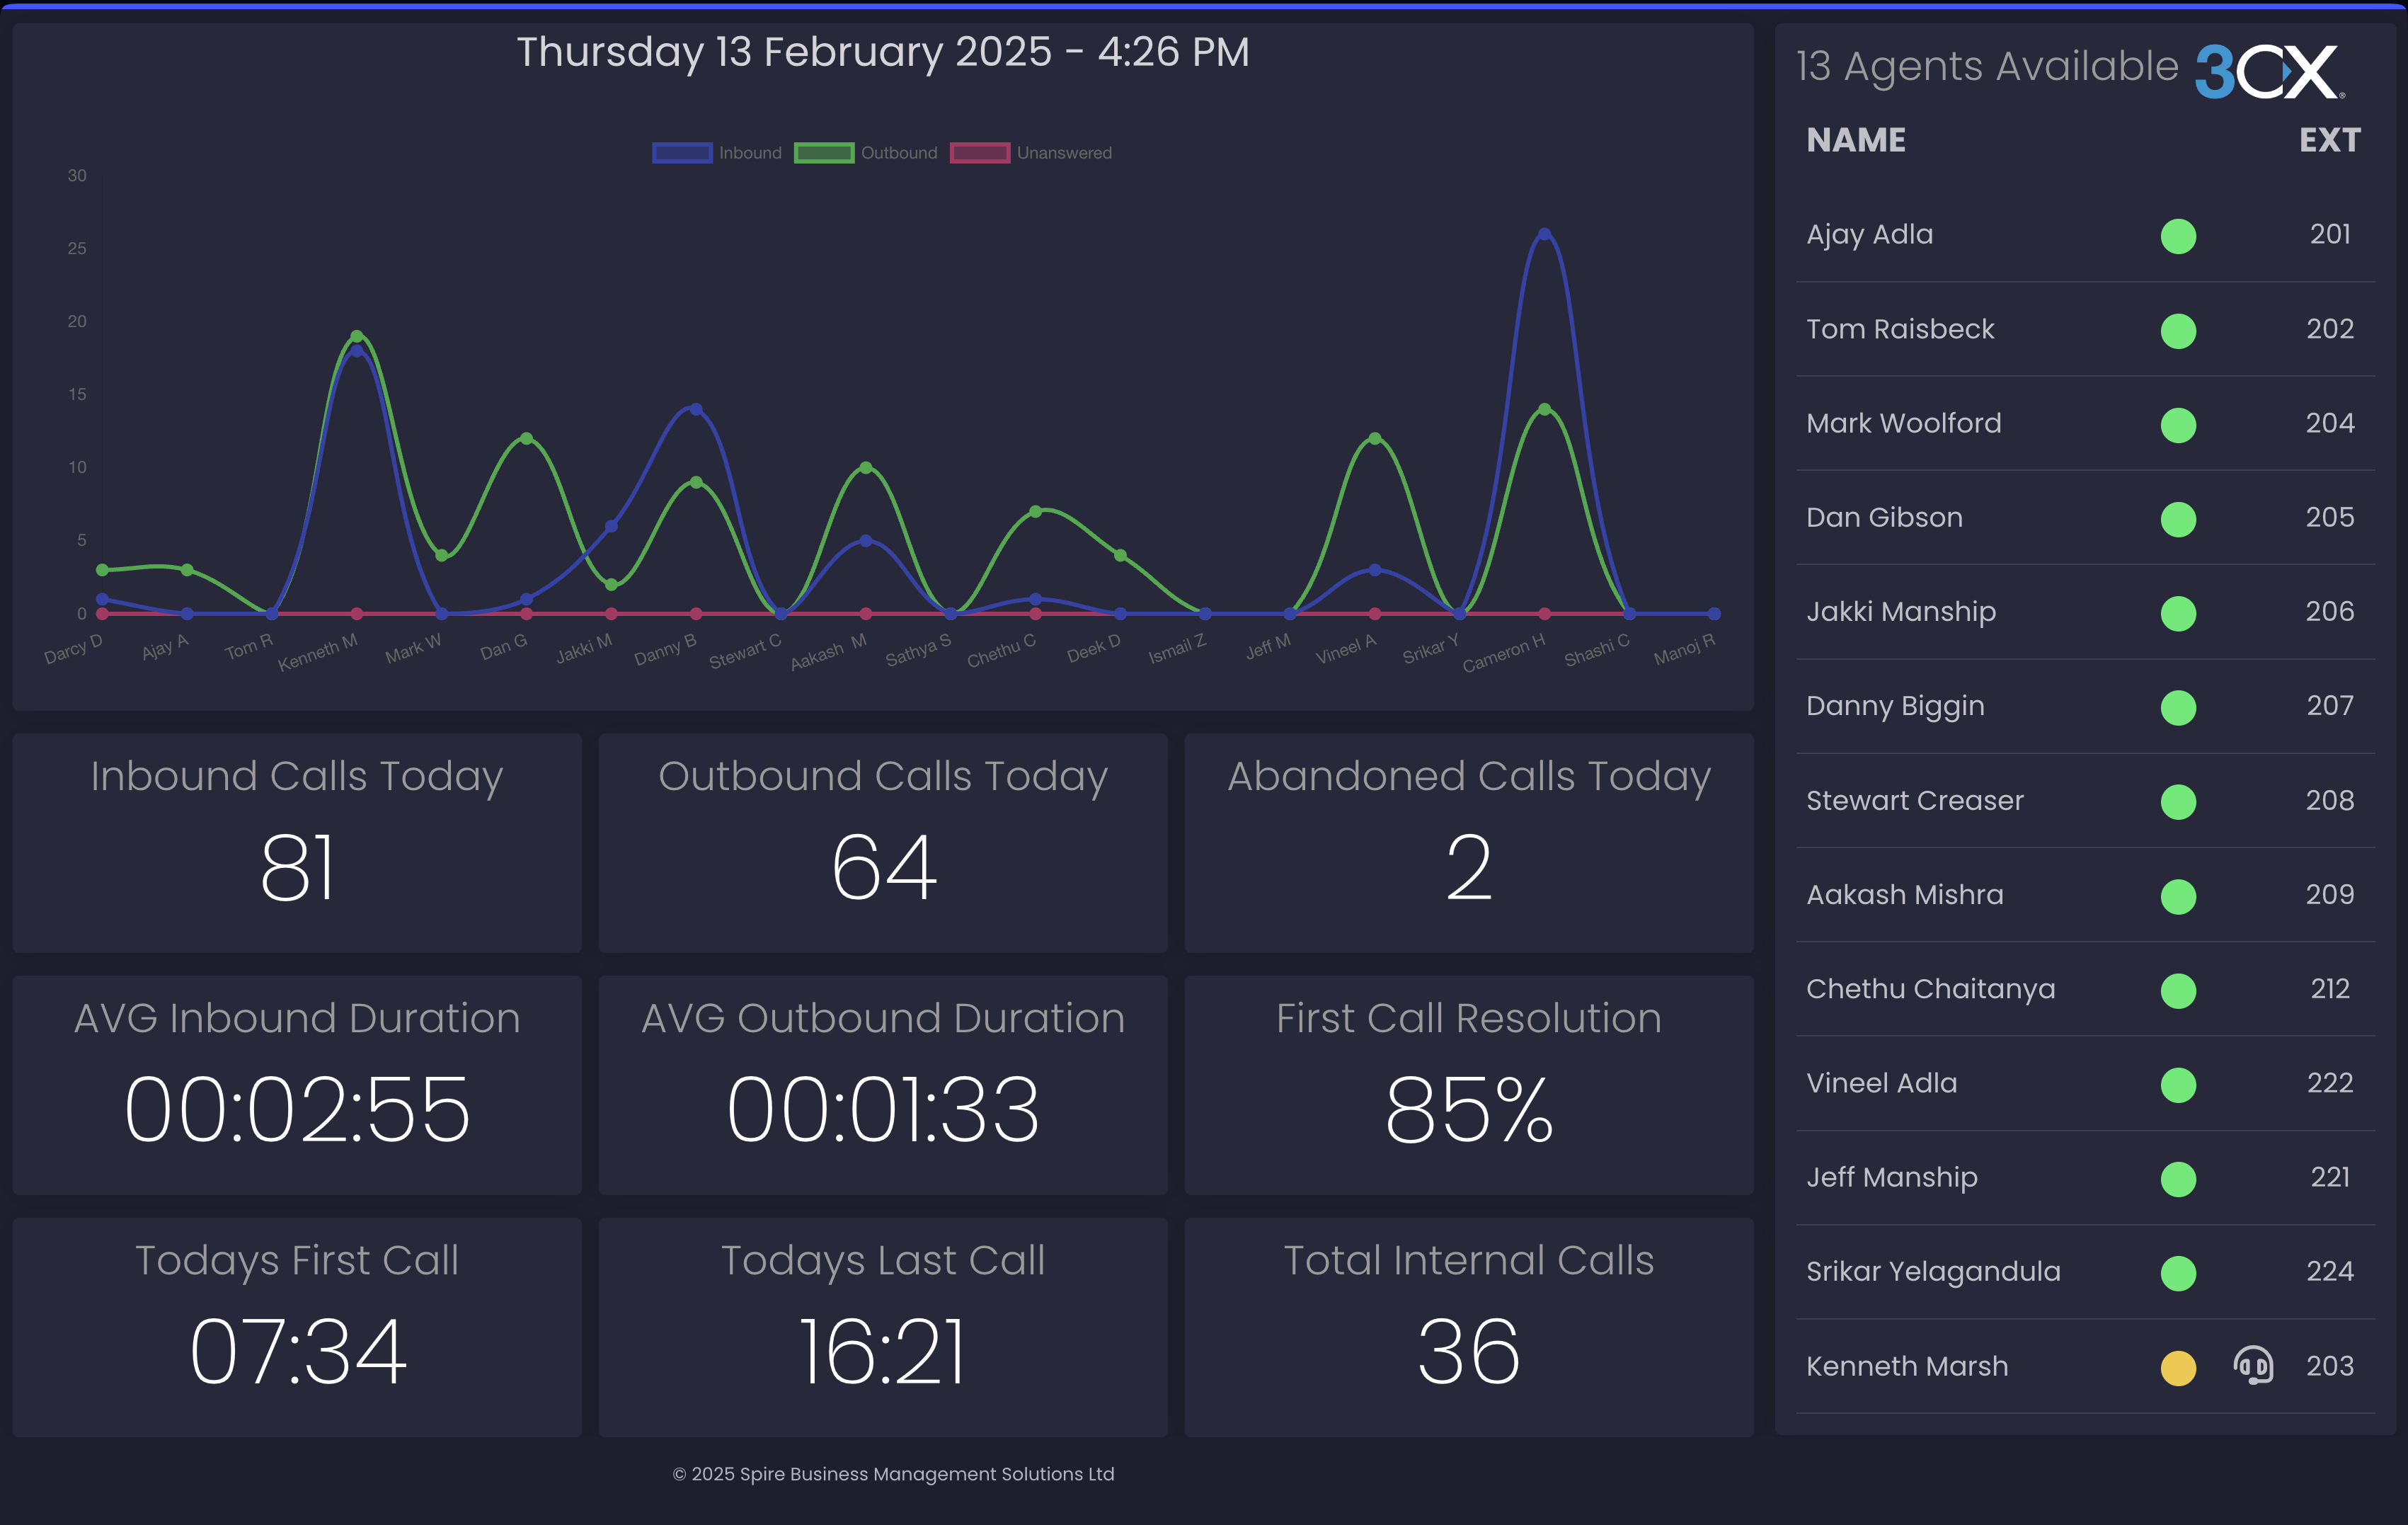The width and height of the screenshot is (2408, 1525).
Task: Click the Inbound Calls Today card
Action: coord(297,843)
